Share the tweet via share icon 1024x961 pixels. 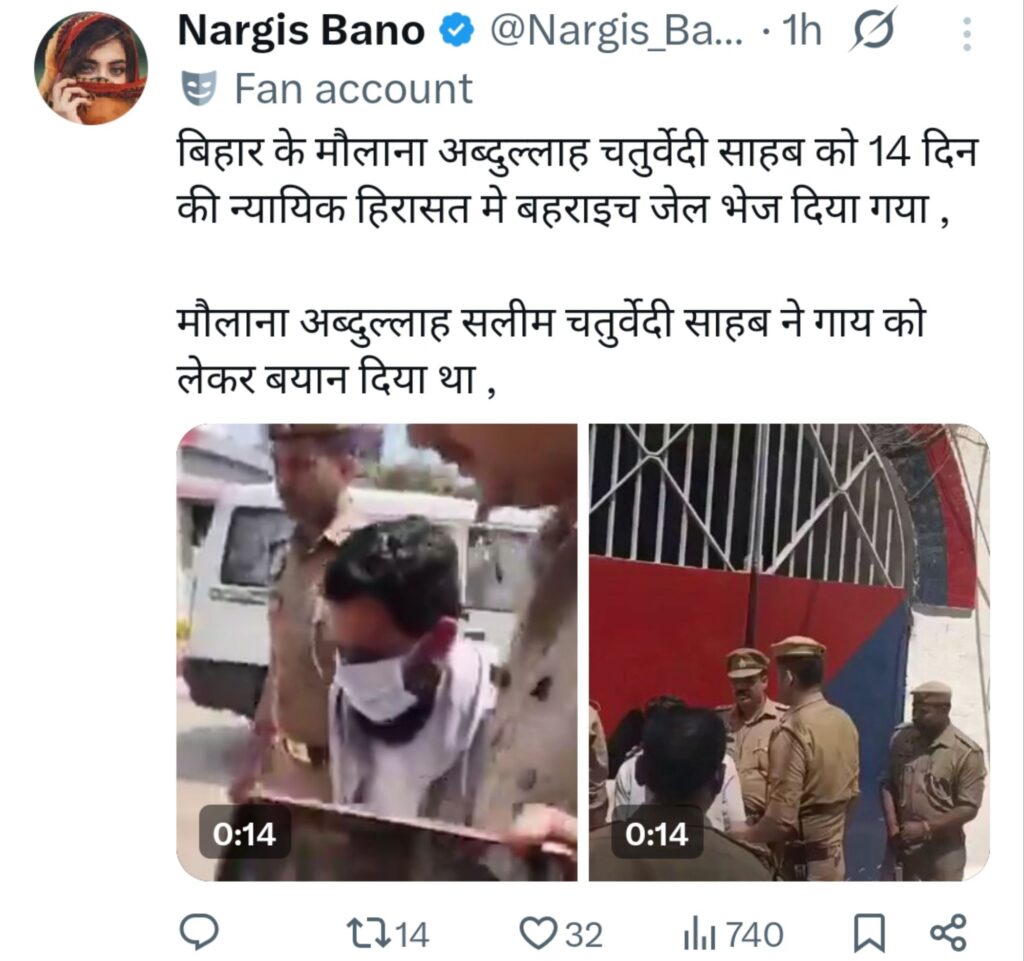point(948,932)
